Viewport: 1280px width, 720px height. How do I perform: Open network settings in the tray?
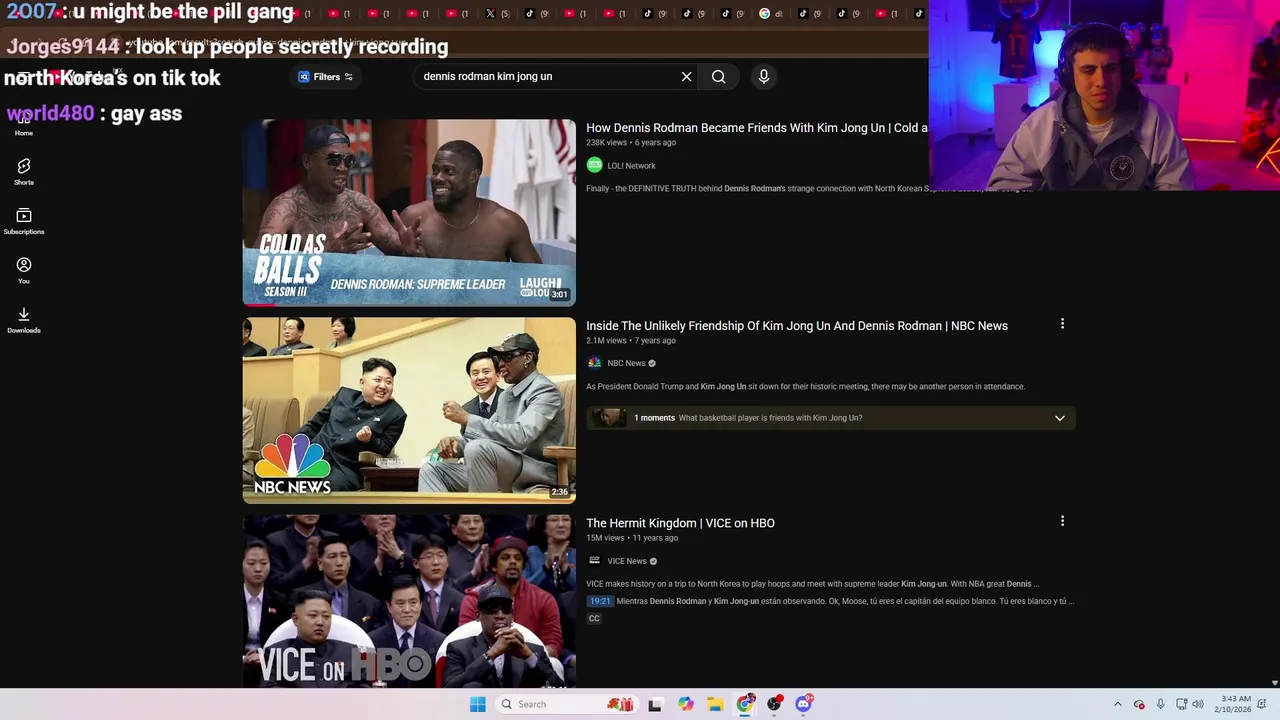1181,704
